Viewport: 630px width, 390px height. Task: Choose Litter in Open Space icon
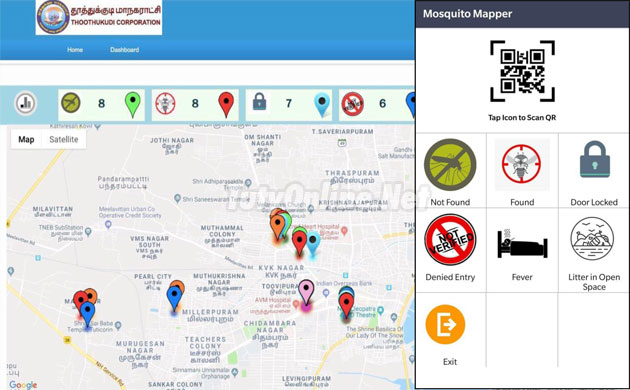(592, 239)
